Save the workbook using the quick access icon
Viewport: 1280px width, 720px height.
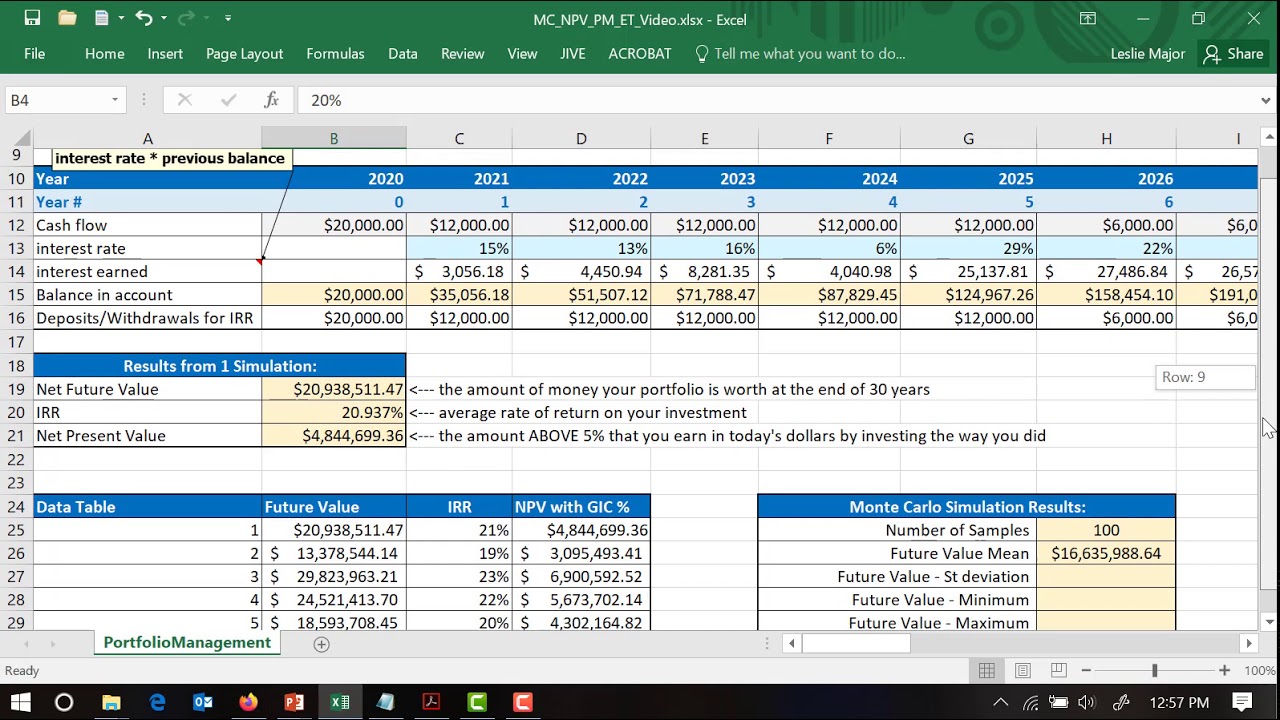point(32,18)
